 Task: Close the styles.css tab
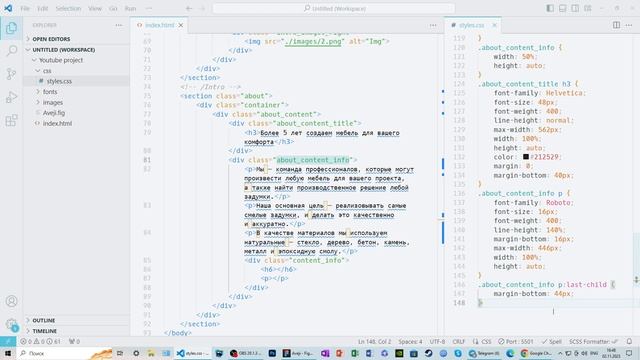tap(494, 25)
